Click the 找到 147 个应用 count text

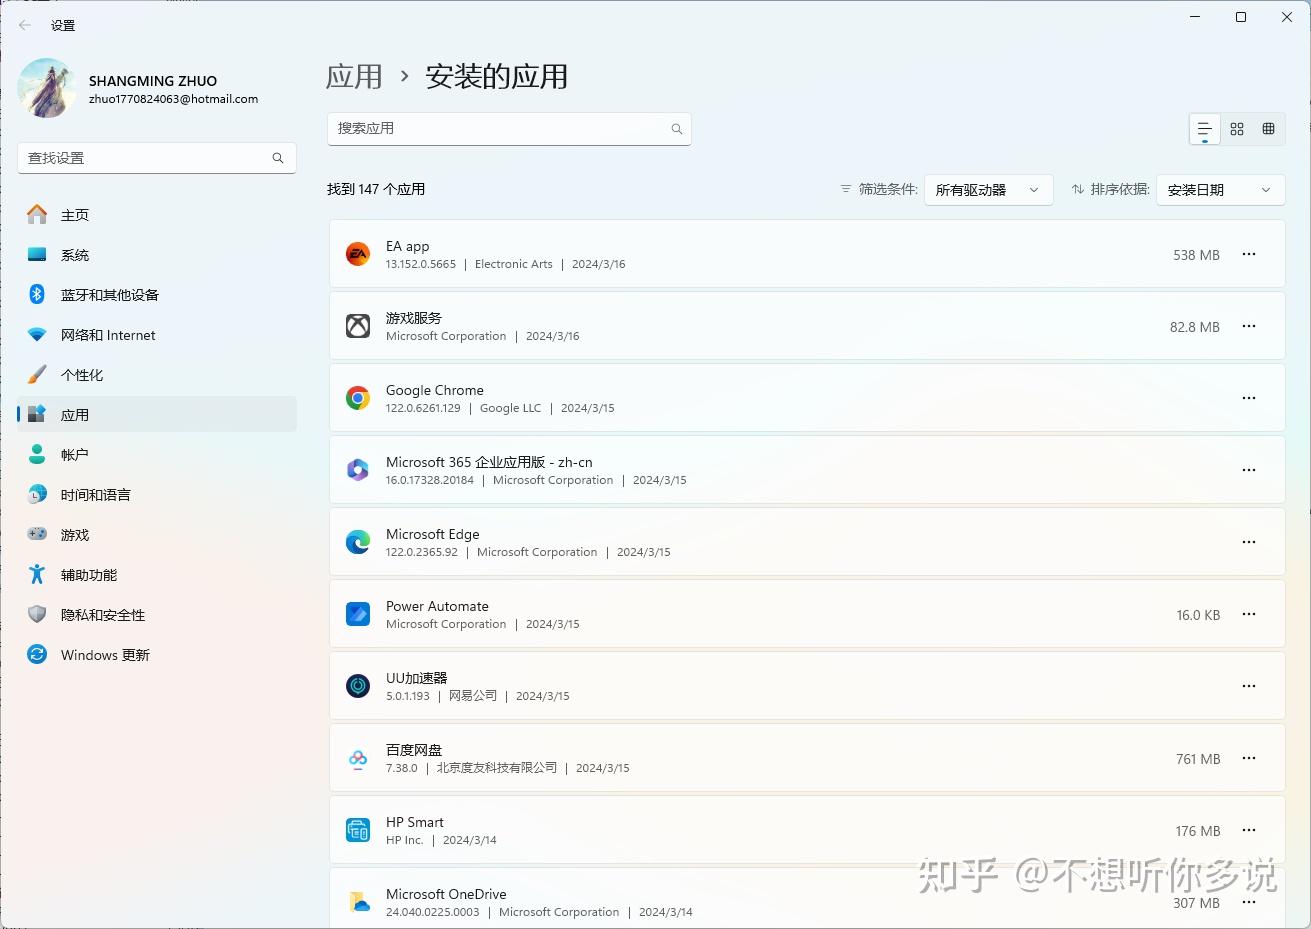coord(376,189)
